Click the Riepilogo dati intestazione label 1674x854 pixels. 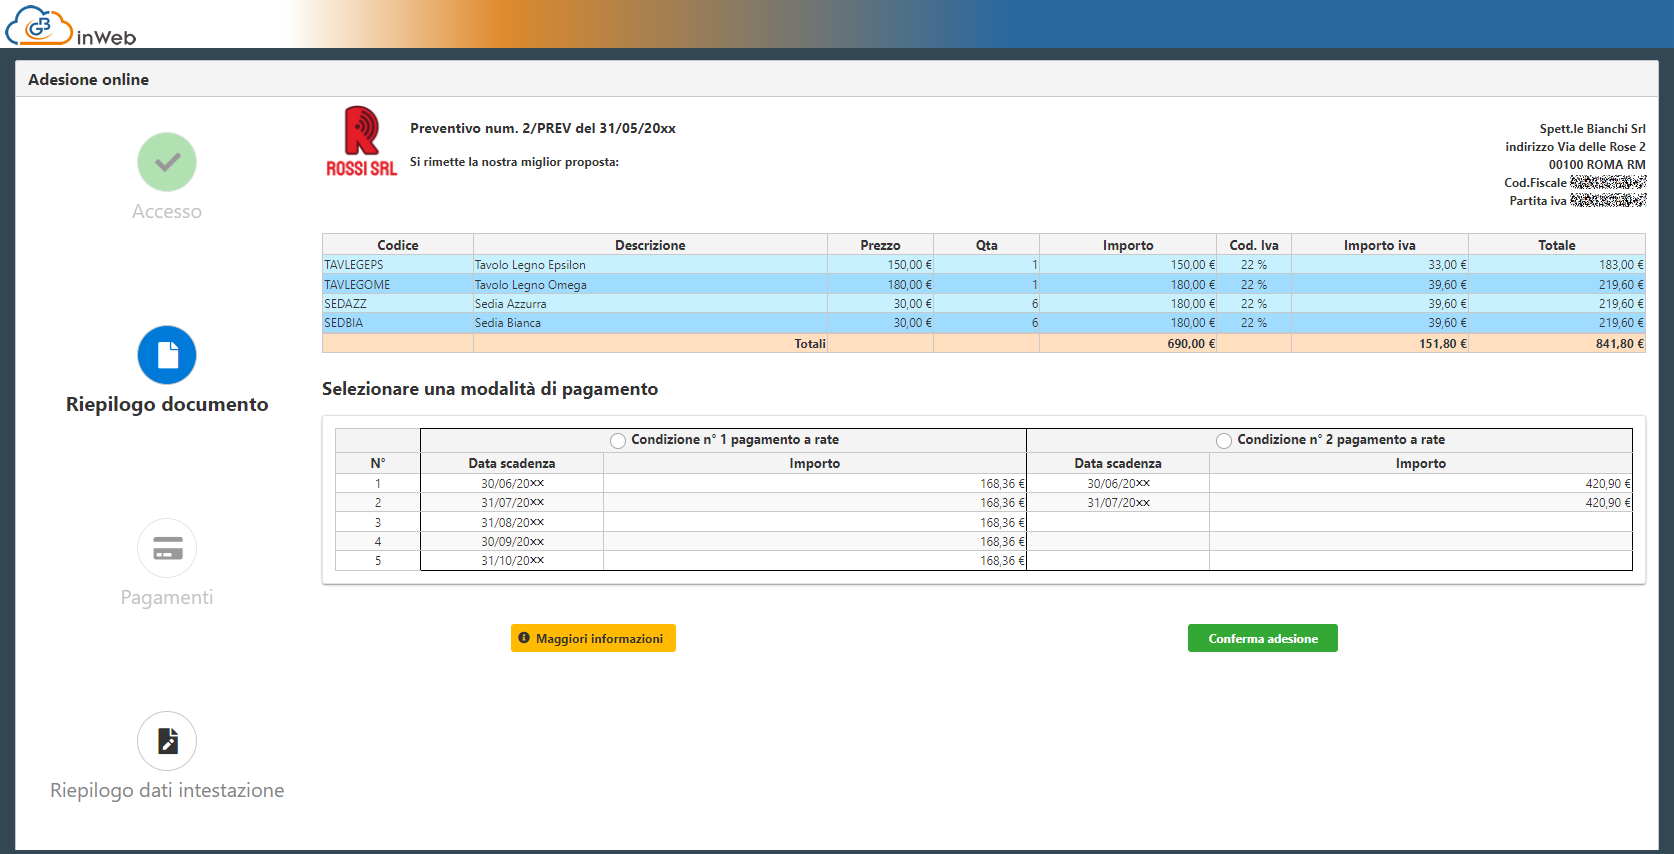[x=167, y=790]
